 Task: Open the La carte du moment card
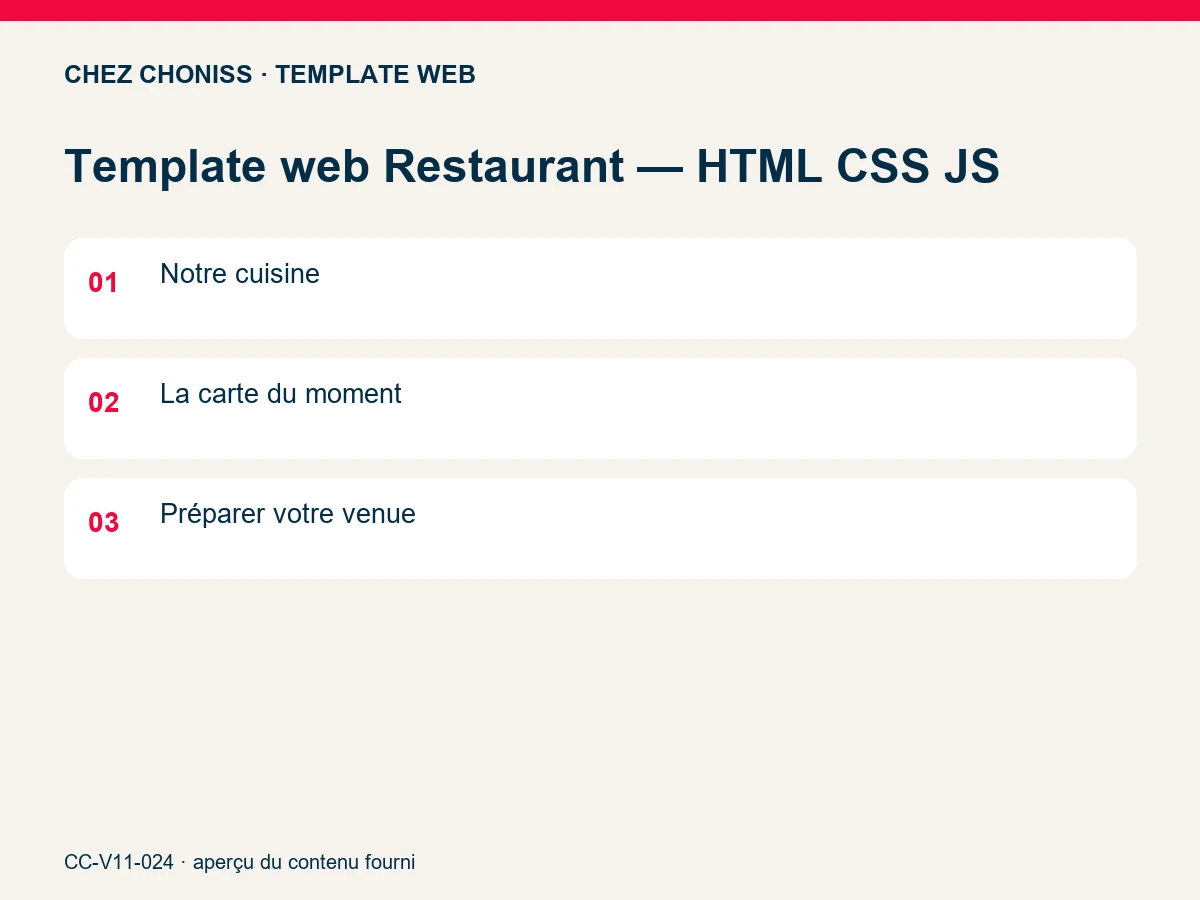(600, 408)
